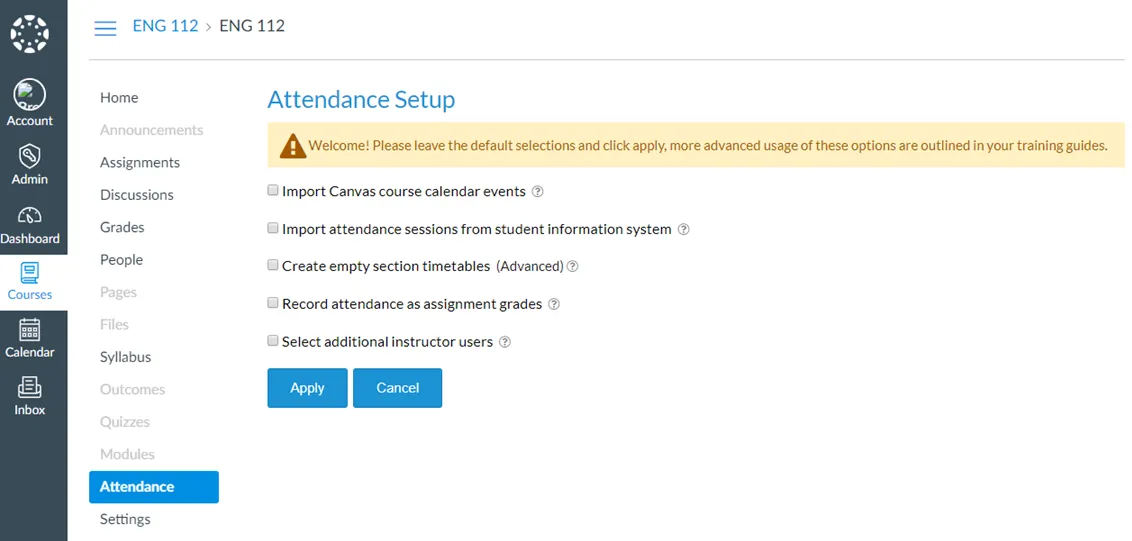
Task: Enable Create empty section timetables
Action: (x=273, y=265)
